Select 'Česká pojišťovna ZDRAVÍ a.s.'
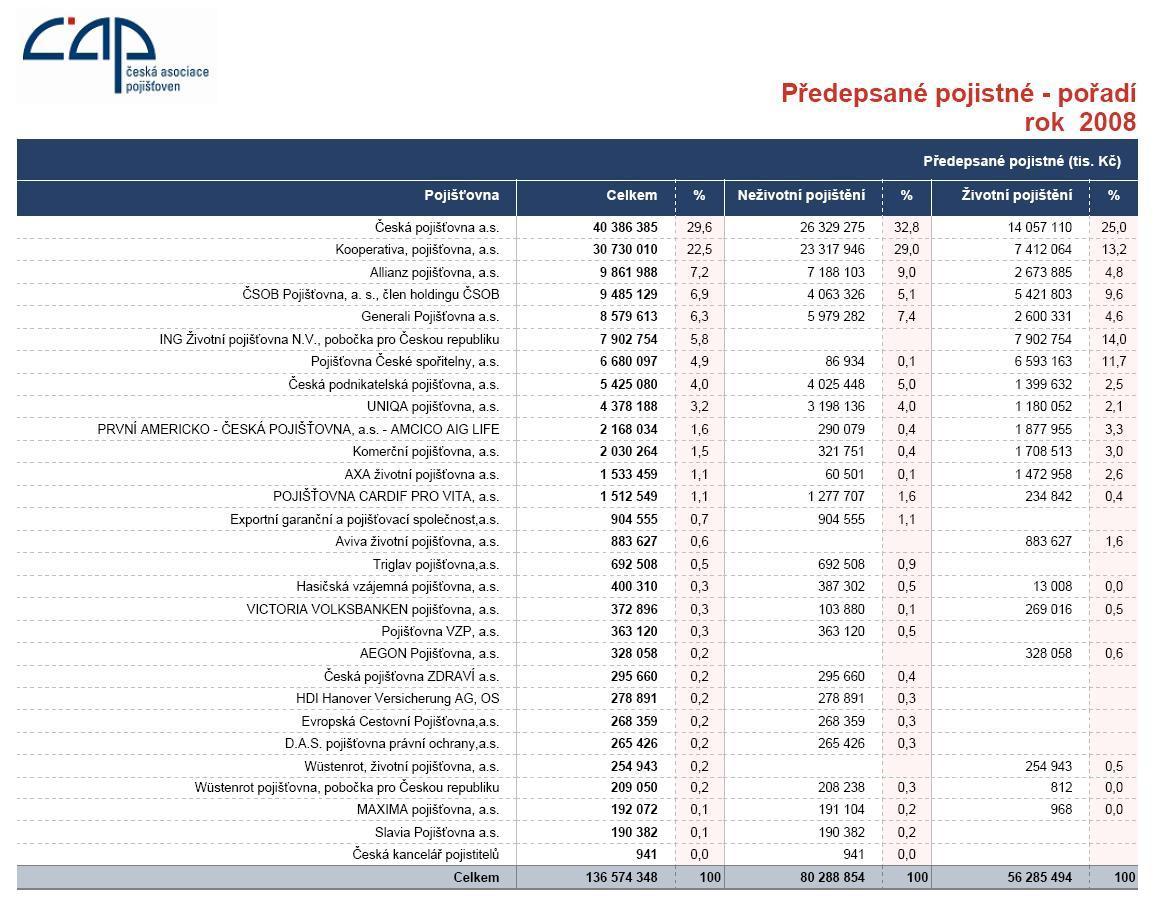The height and width of the screenshot is (901, 1162). 411,676
